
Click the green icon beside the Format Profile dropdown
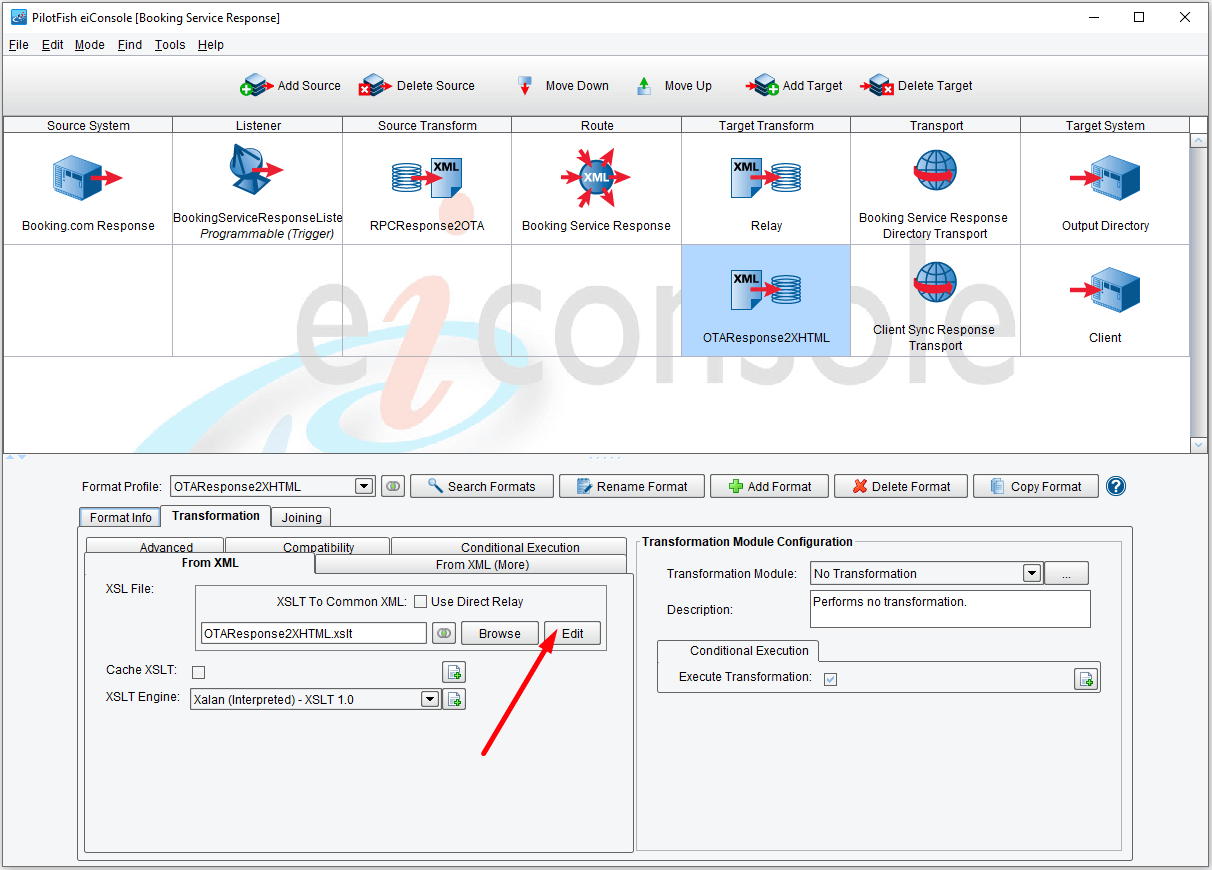click(x=393, y=486)
